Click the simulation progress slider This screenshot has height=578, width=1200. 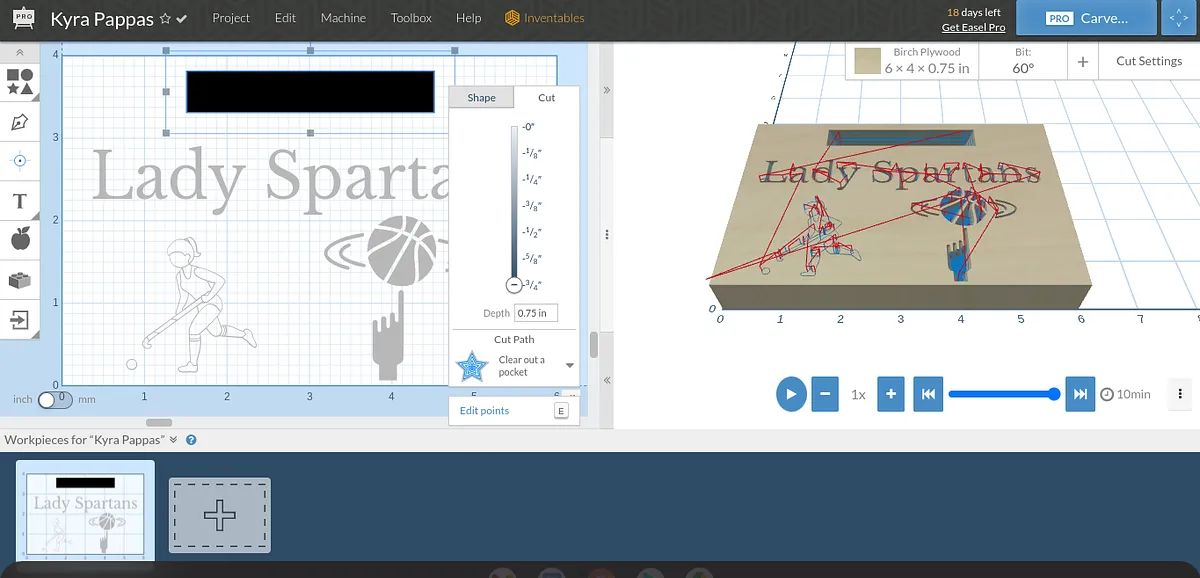1000,394
